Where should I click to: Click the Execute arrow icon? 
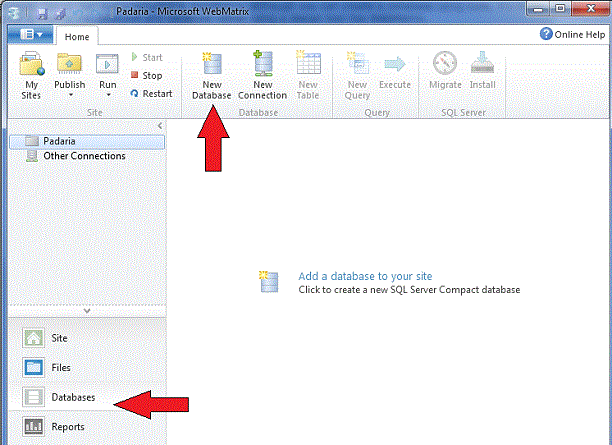click(x=395, y=64)
